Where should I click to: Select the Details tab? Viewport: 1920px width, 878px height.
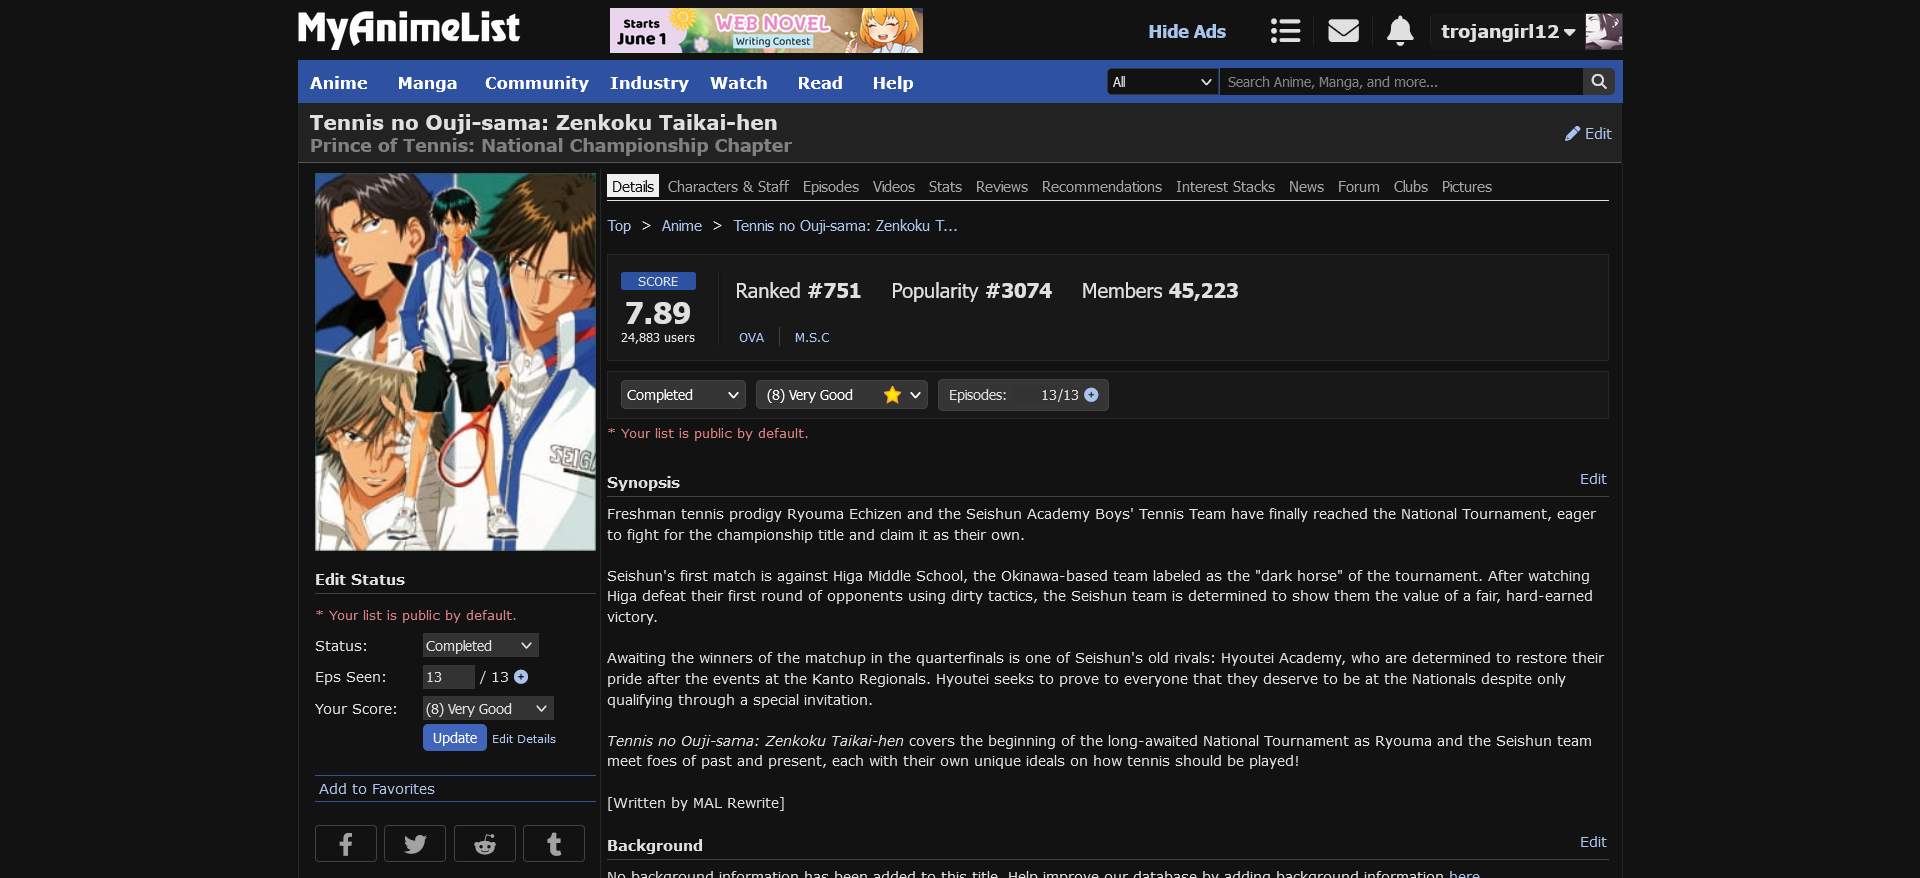tap(633, 187)
